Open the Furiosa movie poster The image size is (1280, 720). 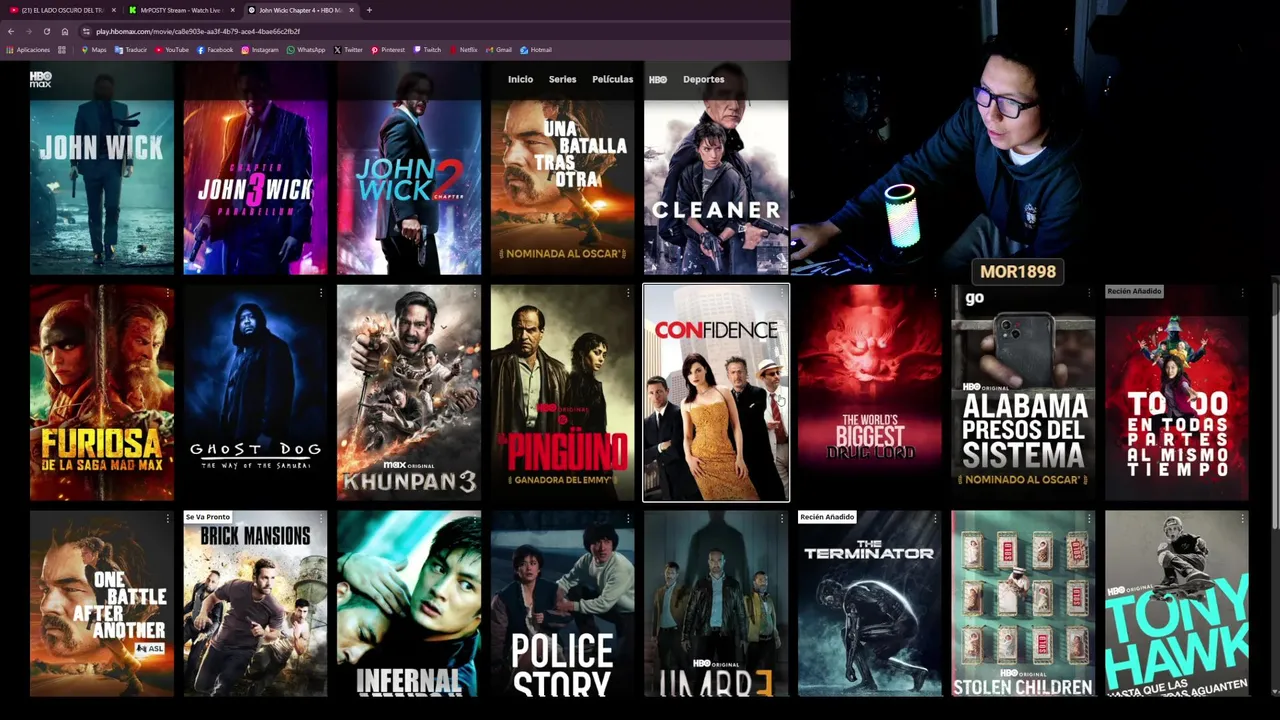tap(101, 392)
